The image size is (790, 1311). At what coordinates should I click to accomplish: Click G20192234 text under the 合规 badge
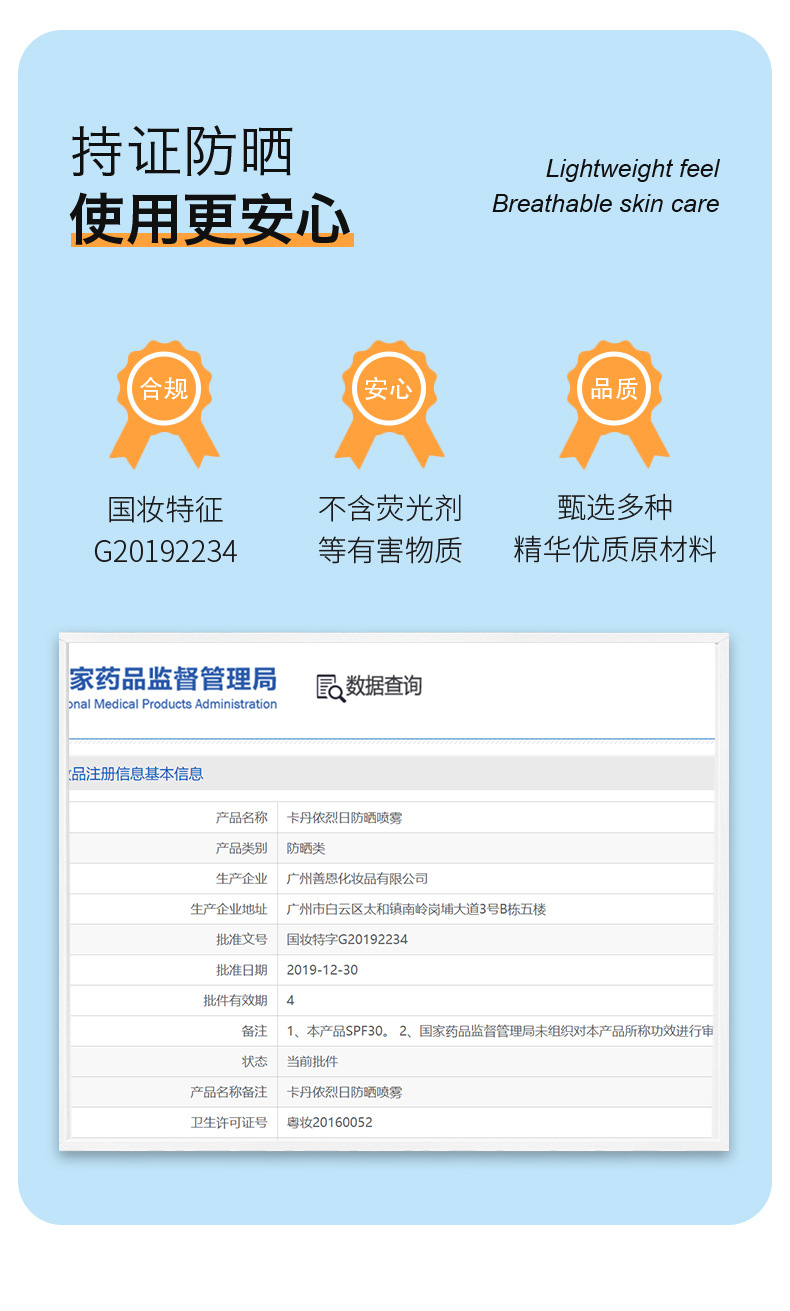[165, 551]
